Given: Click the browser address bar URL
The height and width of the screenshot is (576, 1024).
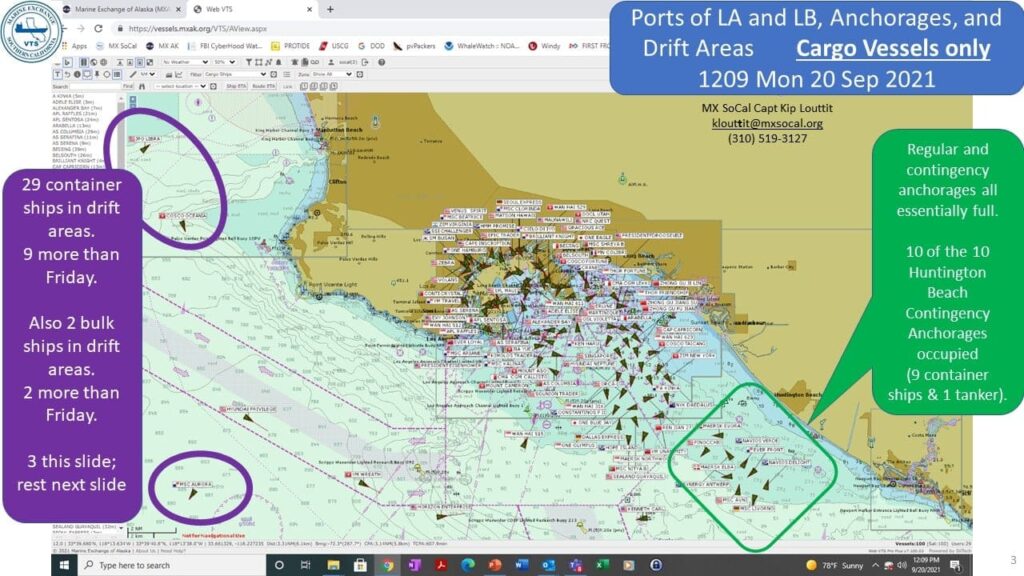Looking at the screenshot, I should pyautogui.click(x=198, y=29).
